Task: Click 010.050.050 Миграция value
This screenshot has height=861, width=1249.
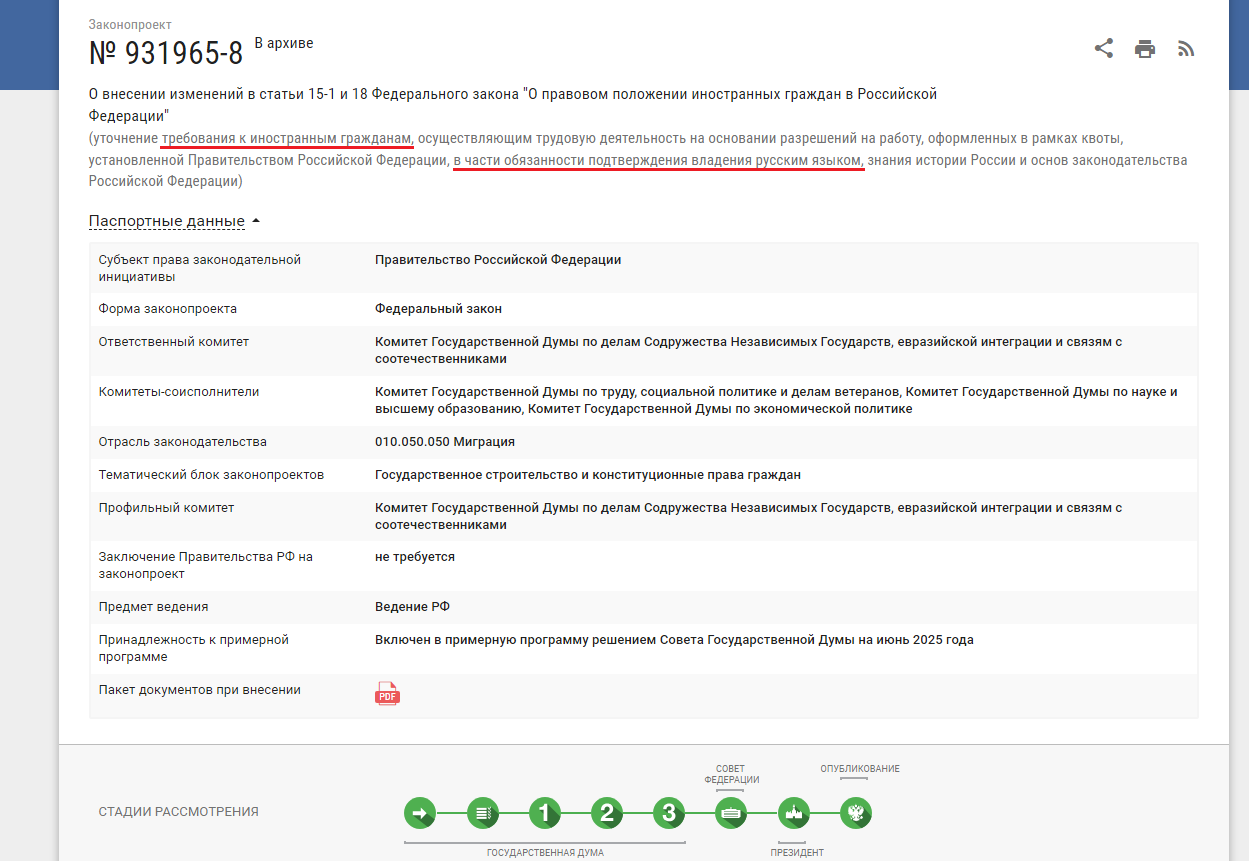Action: click(x=445, y=442)
